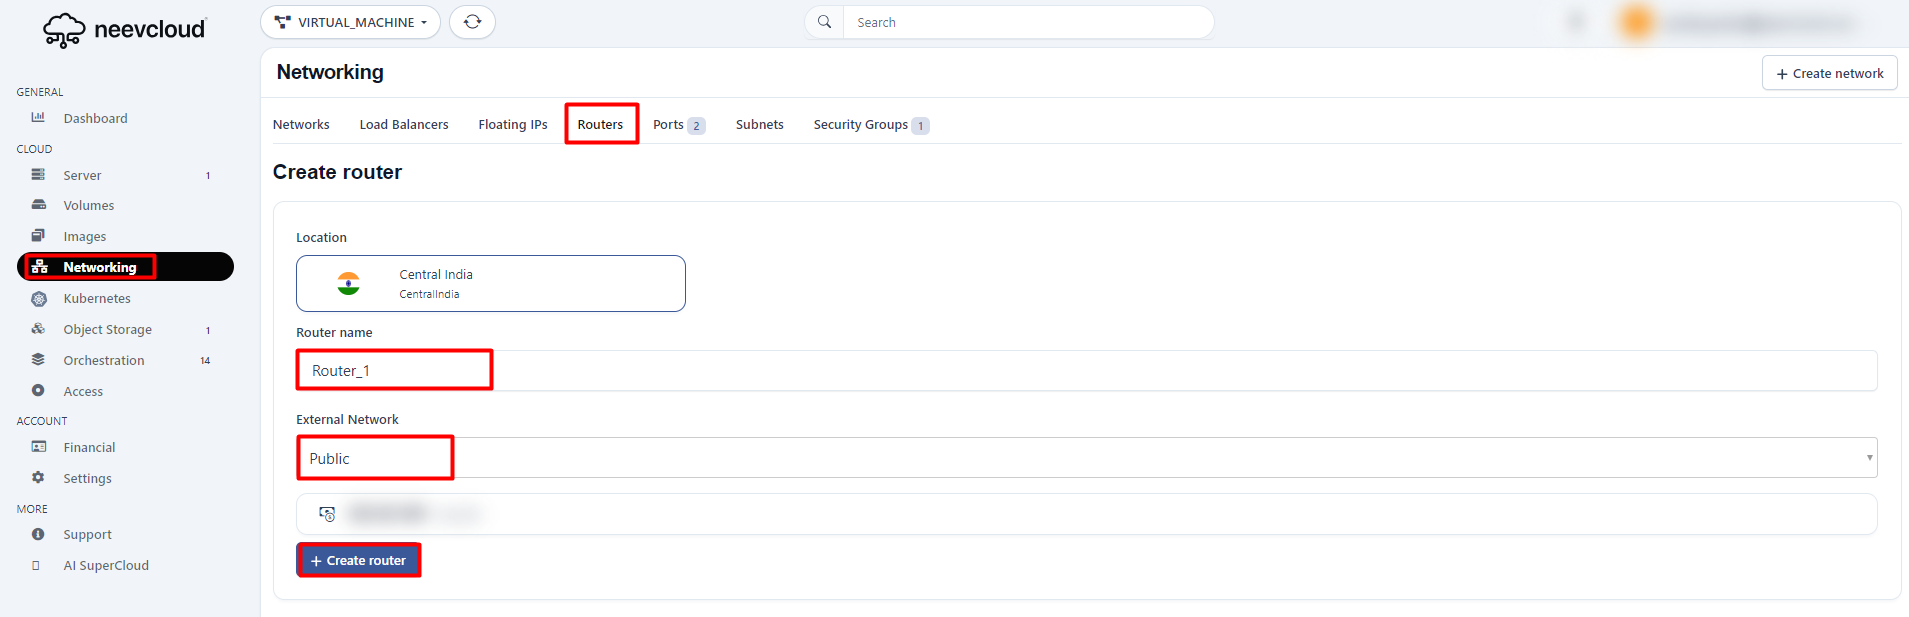Click the Kubernetes wheel icon
1909x617 pixels.
pos(39,299)
